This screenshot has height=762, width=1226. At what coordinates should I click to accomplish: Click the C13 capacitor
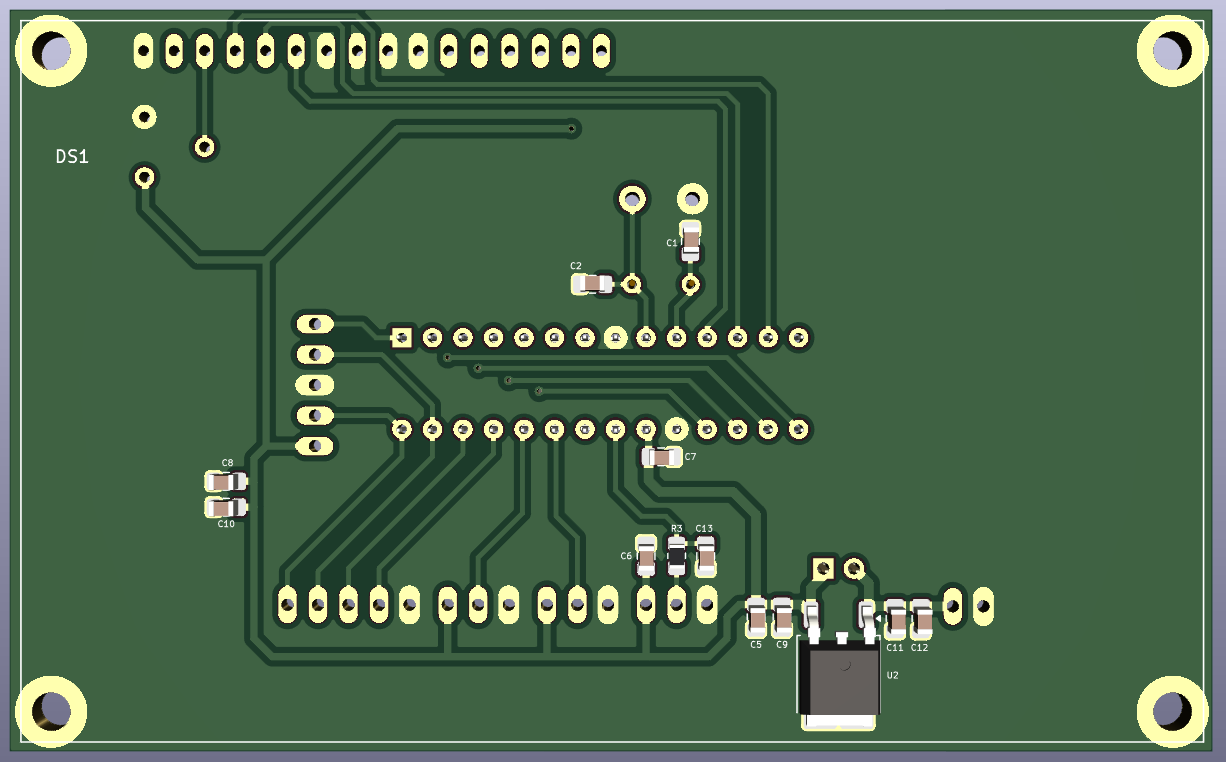pos(706,556)
